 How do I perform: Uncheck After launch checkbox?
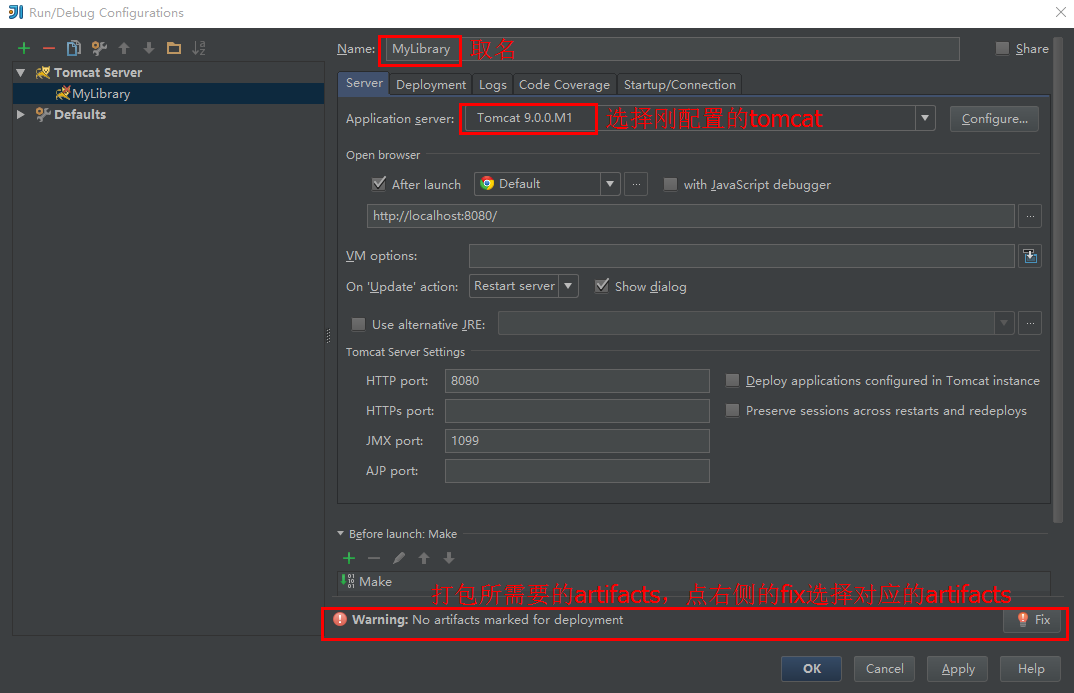click(x=379, y=184)
